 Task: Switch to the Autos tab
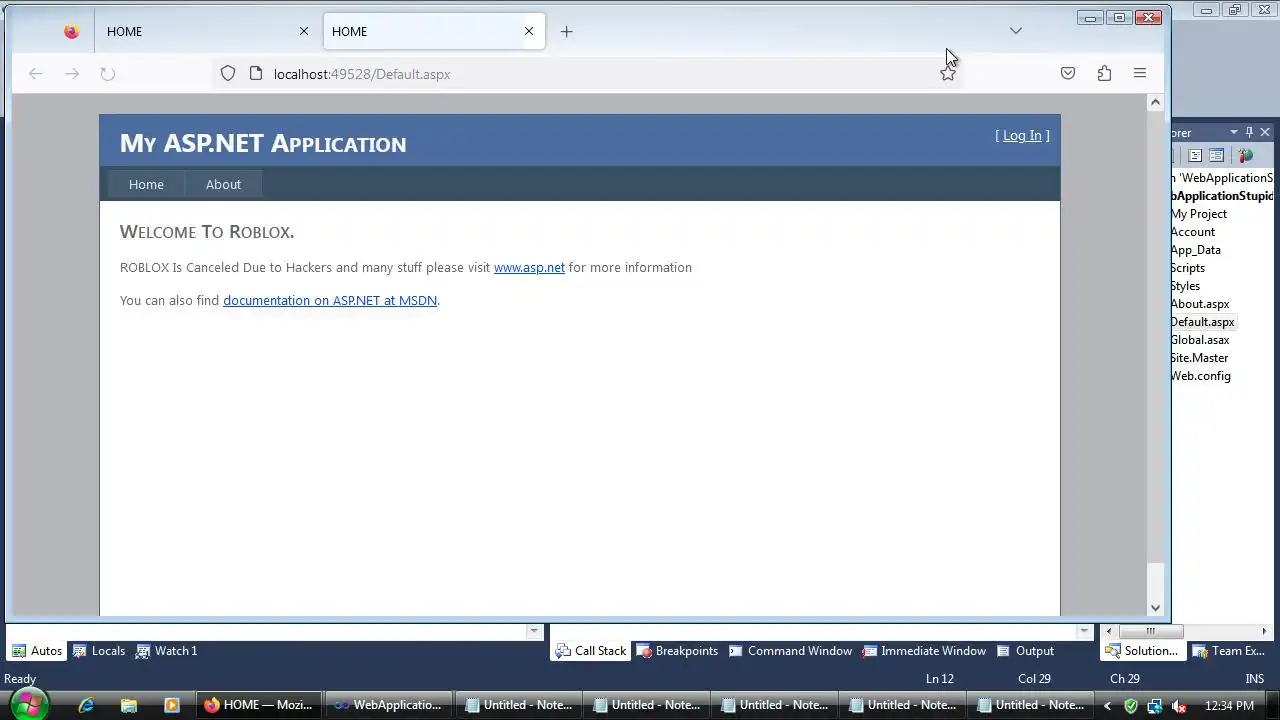[x=37, y=651]
